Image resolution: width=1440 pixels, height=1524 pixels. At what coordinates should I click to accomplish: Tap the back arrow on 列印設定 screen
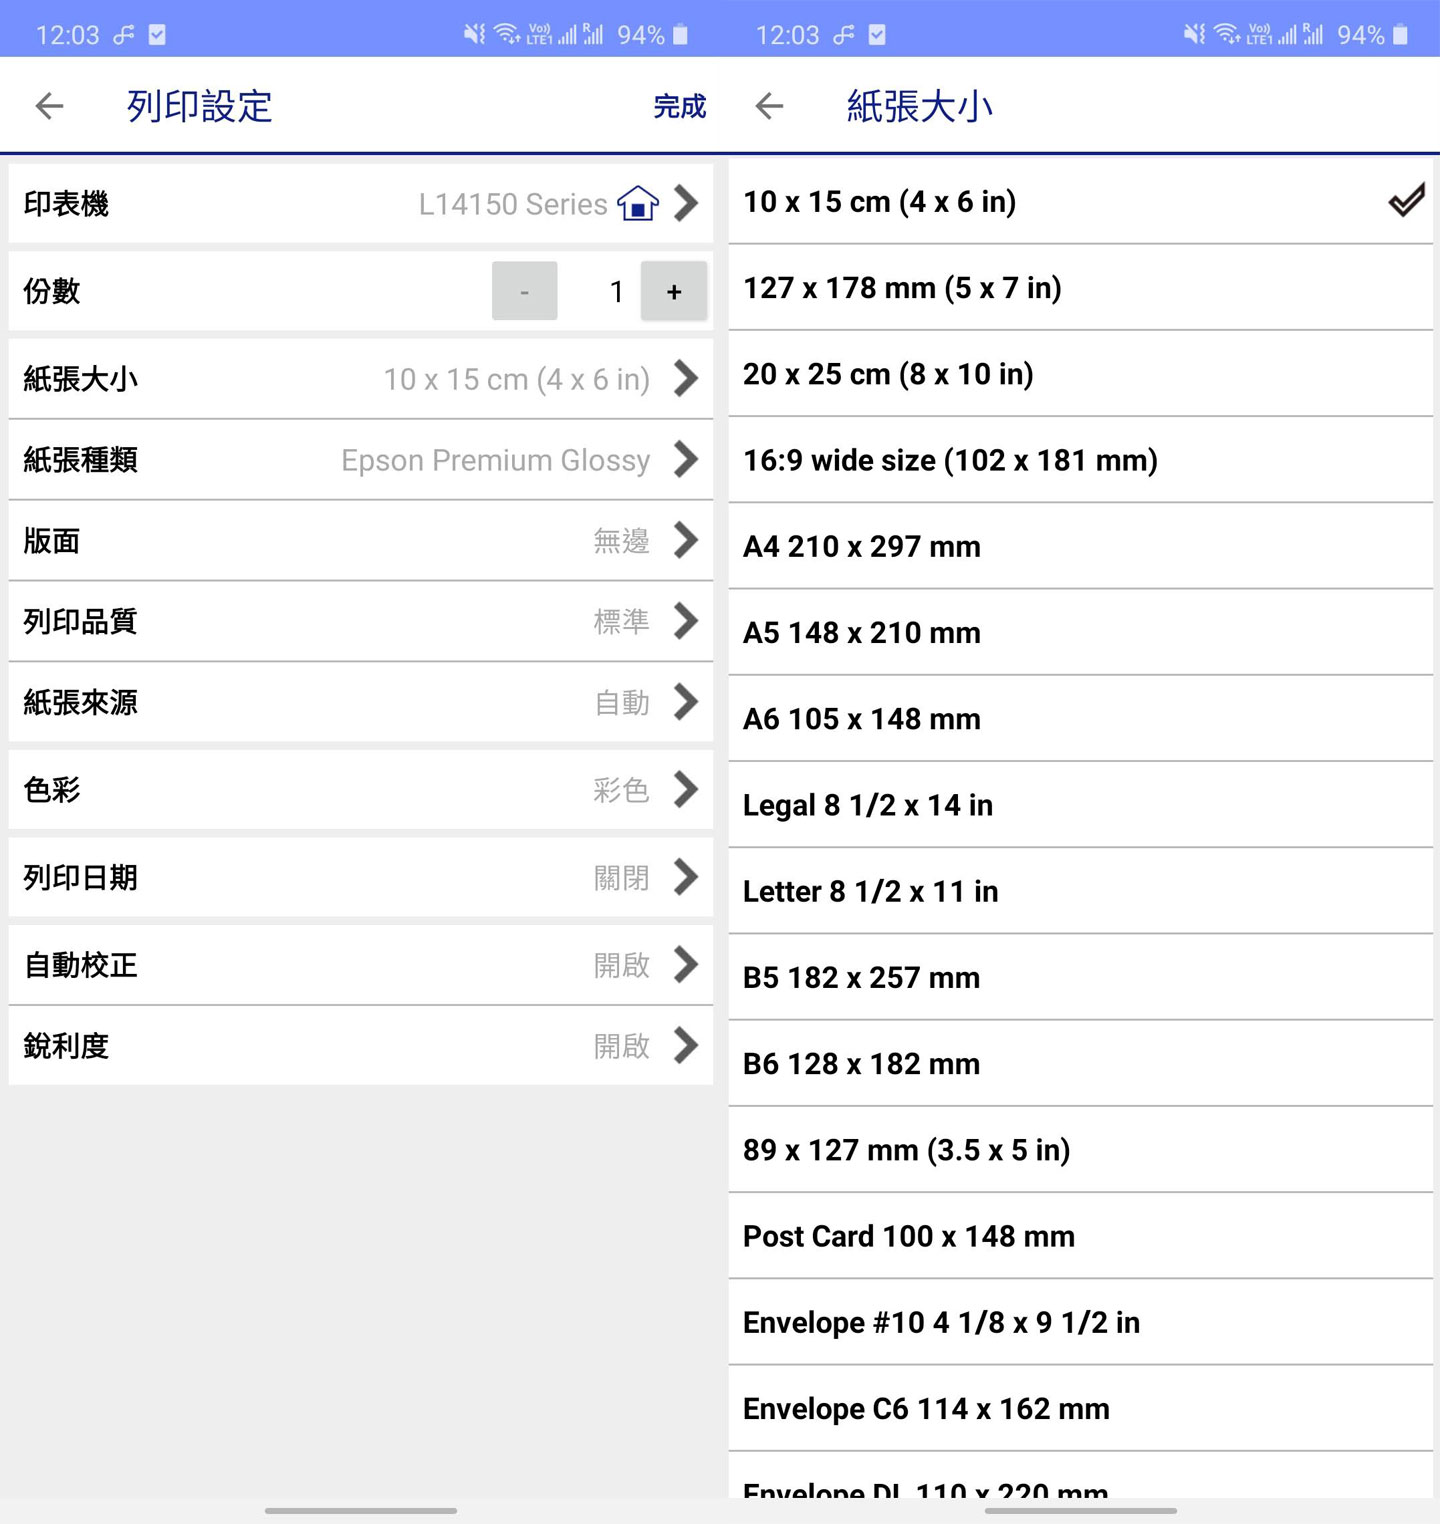tap(48, 105)
